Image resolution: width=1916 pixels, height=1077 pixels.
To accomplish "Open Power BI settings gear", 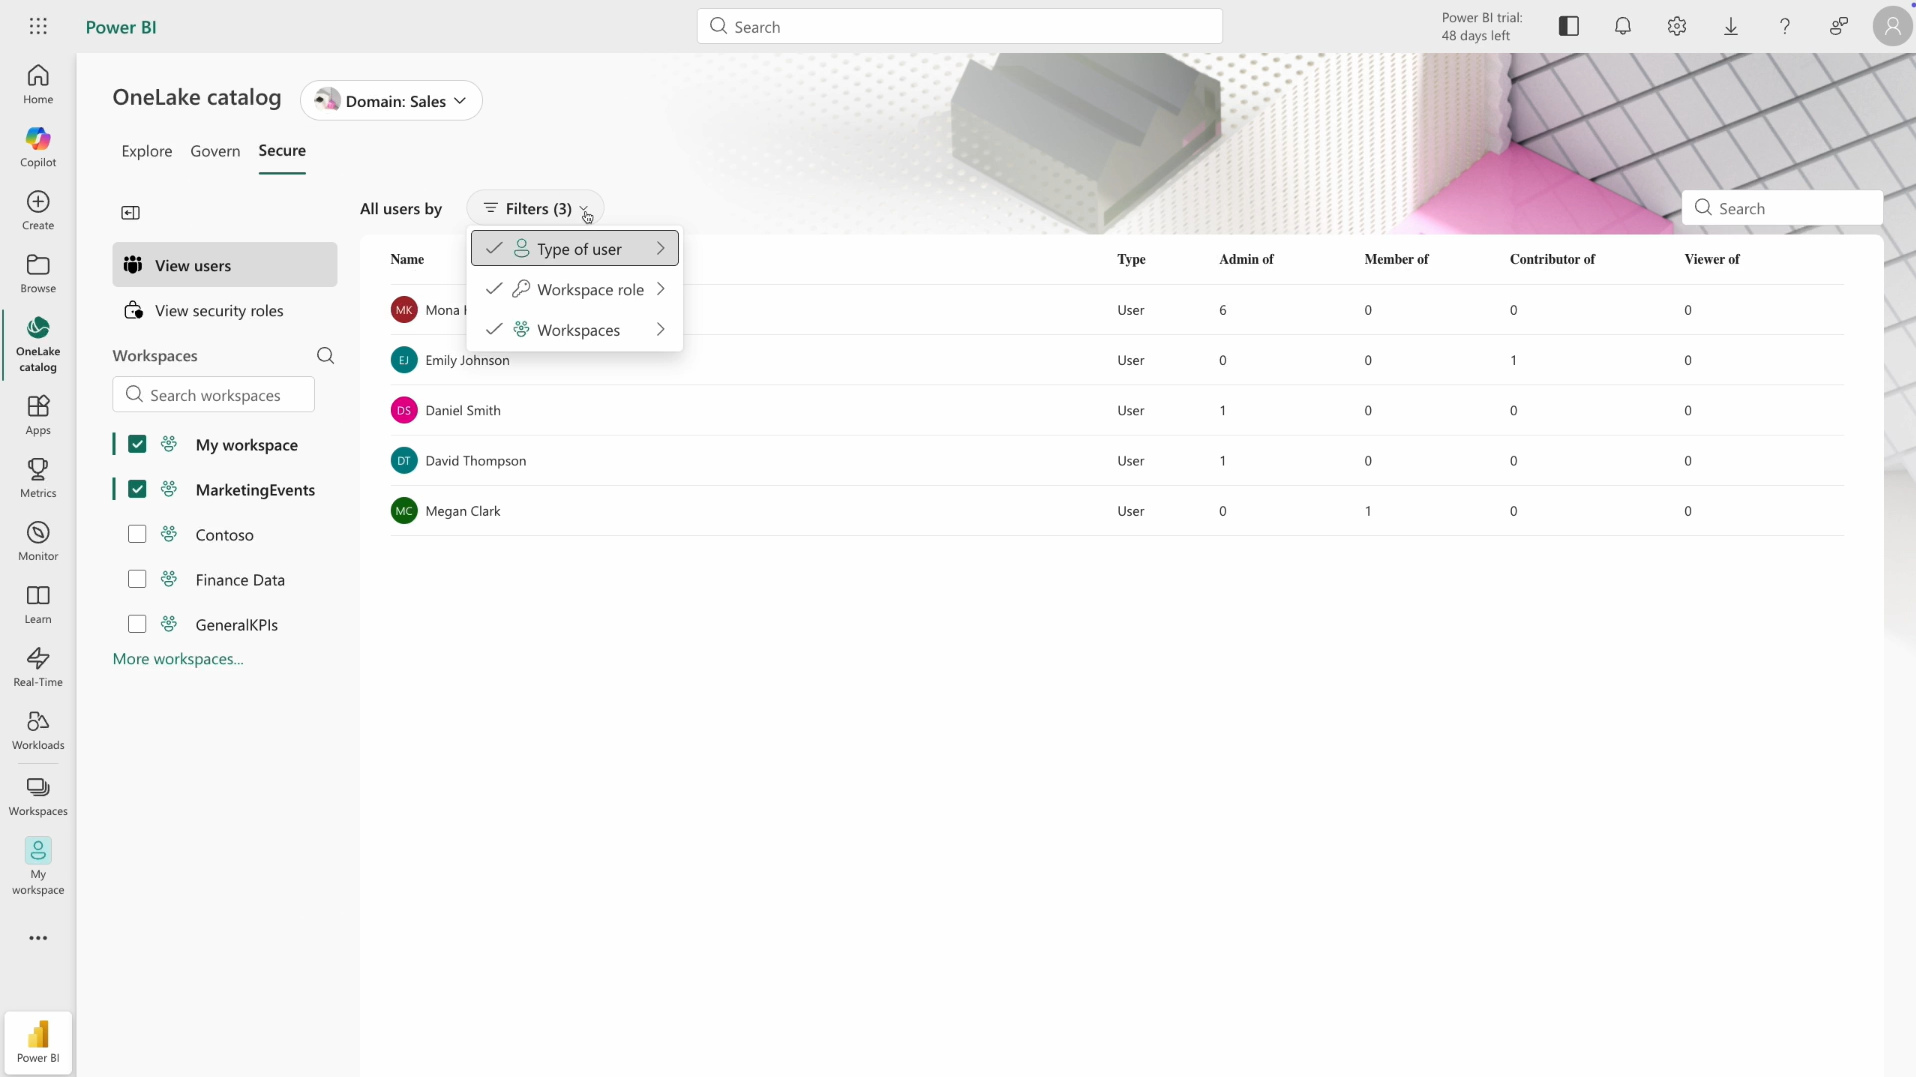I will [x=1677, y=26].
